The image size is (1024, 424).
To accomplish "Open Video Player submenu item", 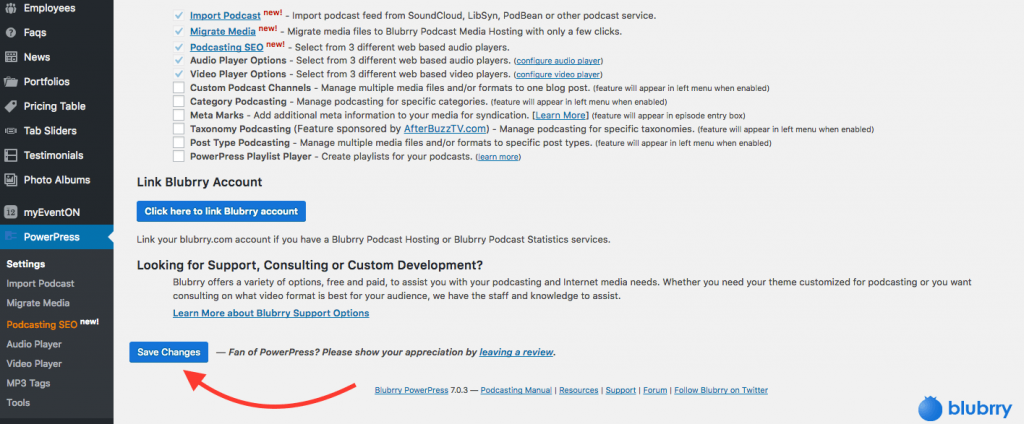I will 34,363.
